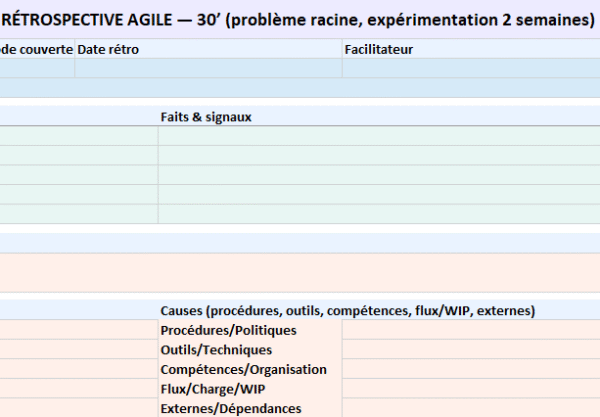Click the large empty orange cell above Causes
The height and width of the screenshot is (417, 600).
(x=300, y=272)
